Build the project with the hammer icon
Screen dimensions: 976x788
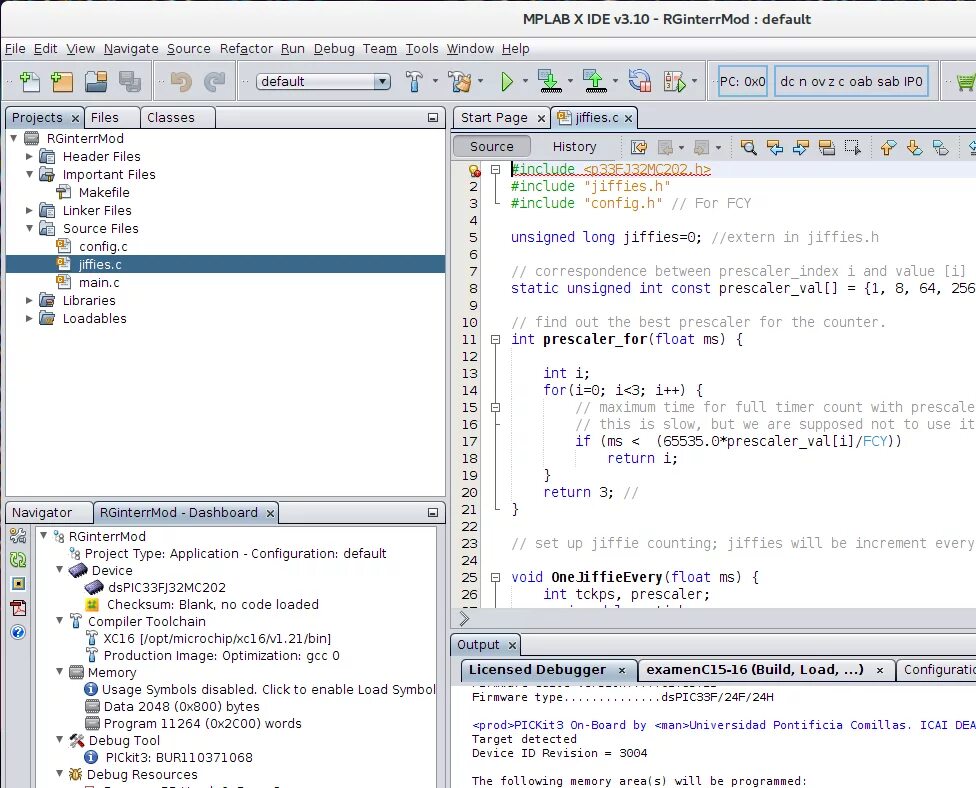(x=414, y=81)
